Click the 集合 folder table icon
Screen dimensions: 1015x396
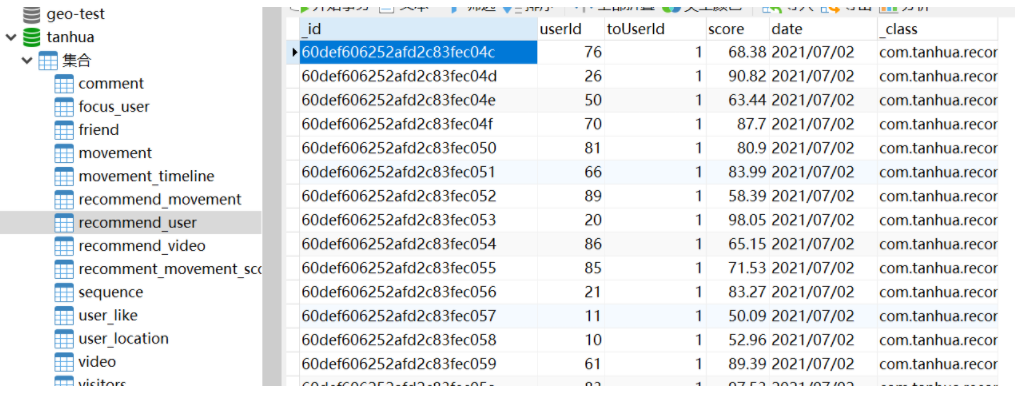click(49, 61)
